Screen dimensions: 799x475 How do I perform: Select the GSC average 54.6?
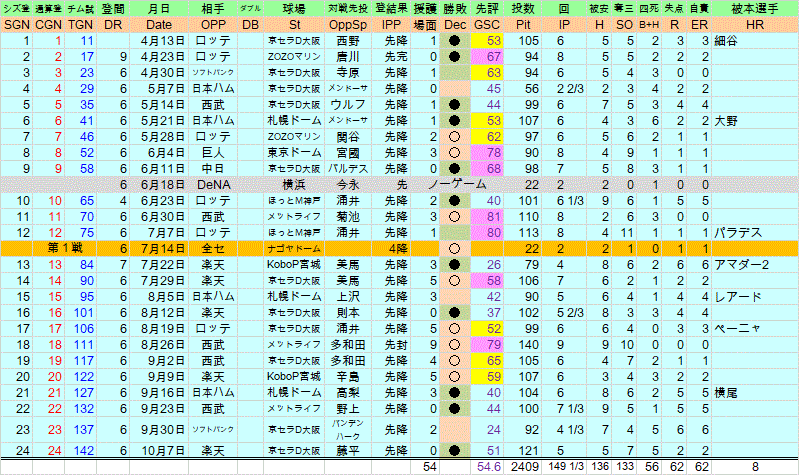pos(487,467)
